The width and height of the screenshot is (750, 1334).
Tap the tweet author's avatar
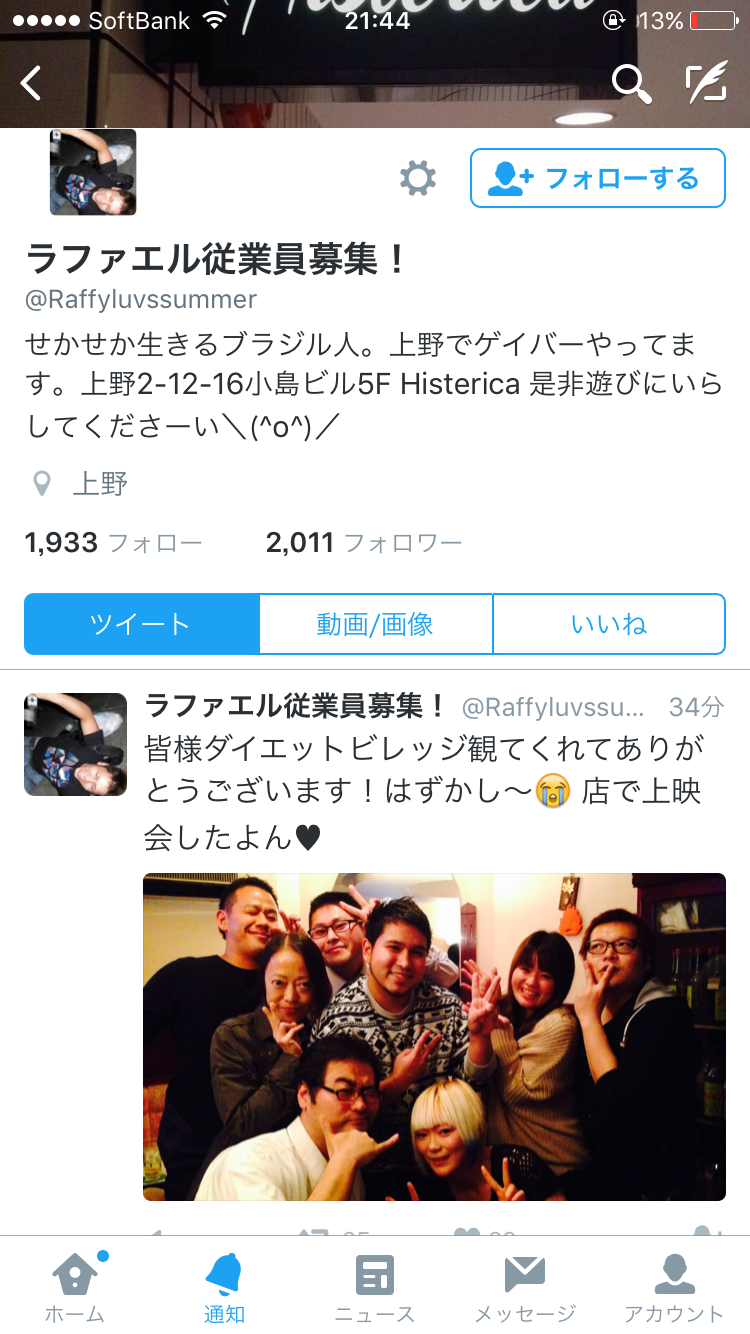pyautogui.click(x=76, y=744)
